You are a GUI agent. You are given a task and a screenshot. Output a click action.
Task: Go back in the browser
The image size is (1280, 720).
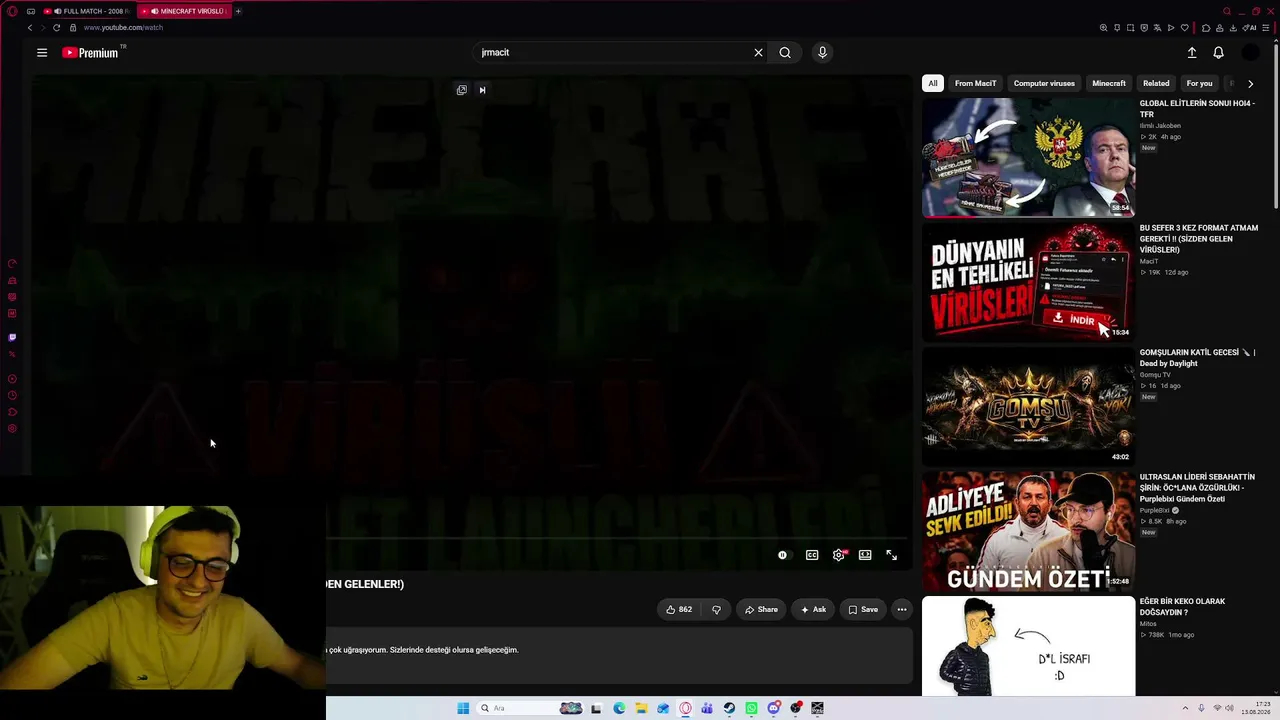point(30,28)
